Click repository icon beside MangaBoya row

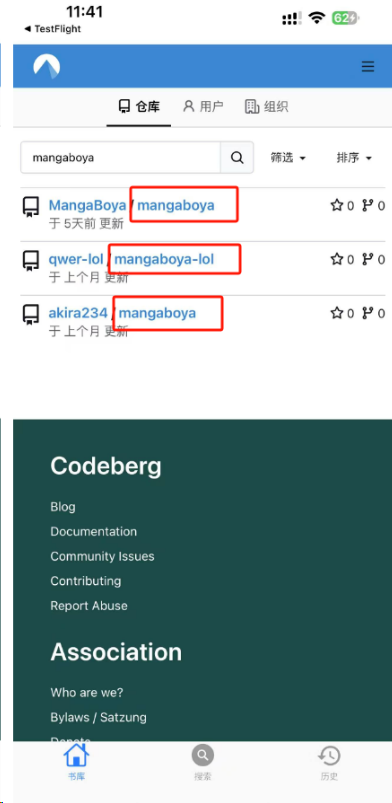point(31,206)
